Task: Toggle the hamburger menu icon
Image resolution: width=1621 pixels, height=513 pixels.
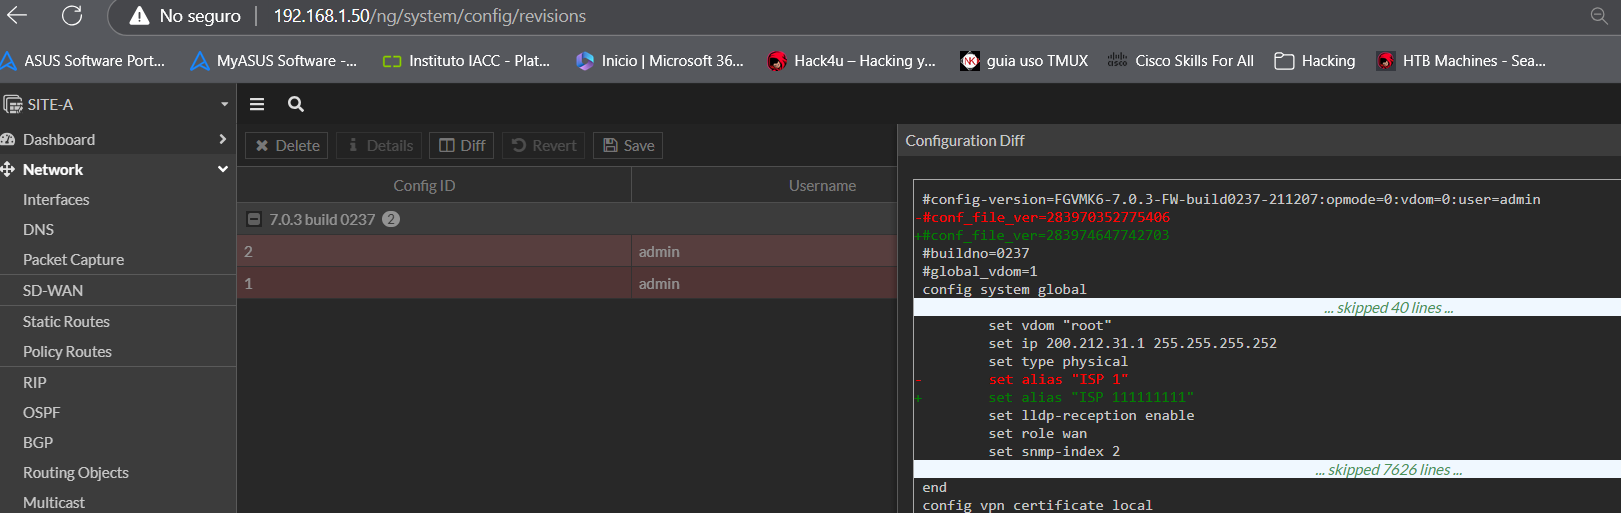Action: click(x=257, y=104)
